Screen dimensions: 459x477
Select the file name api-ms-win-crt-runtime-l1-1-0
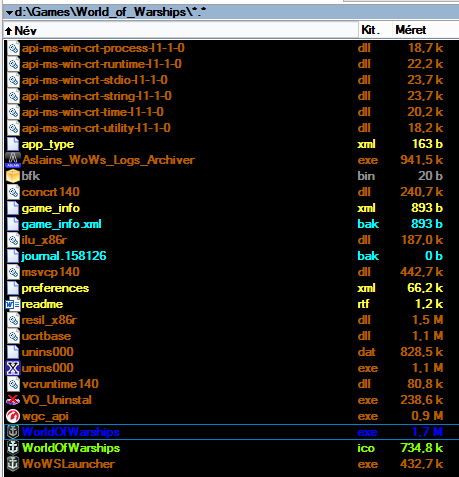point(102,64)
